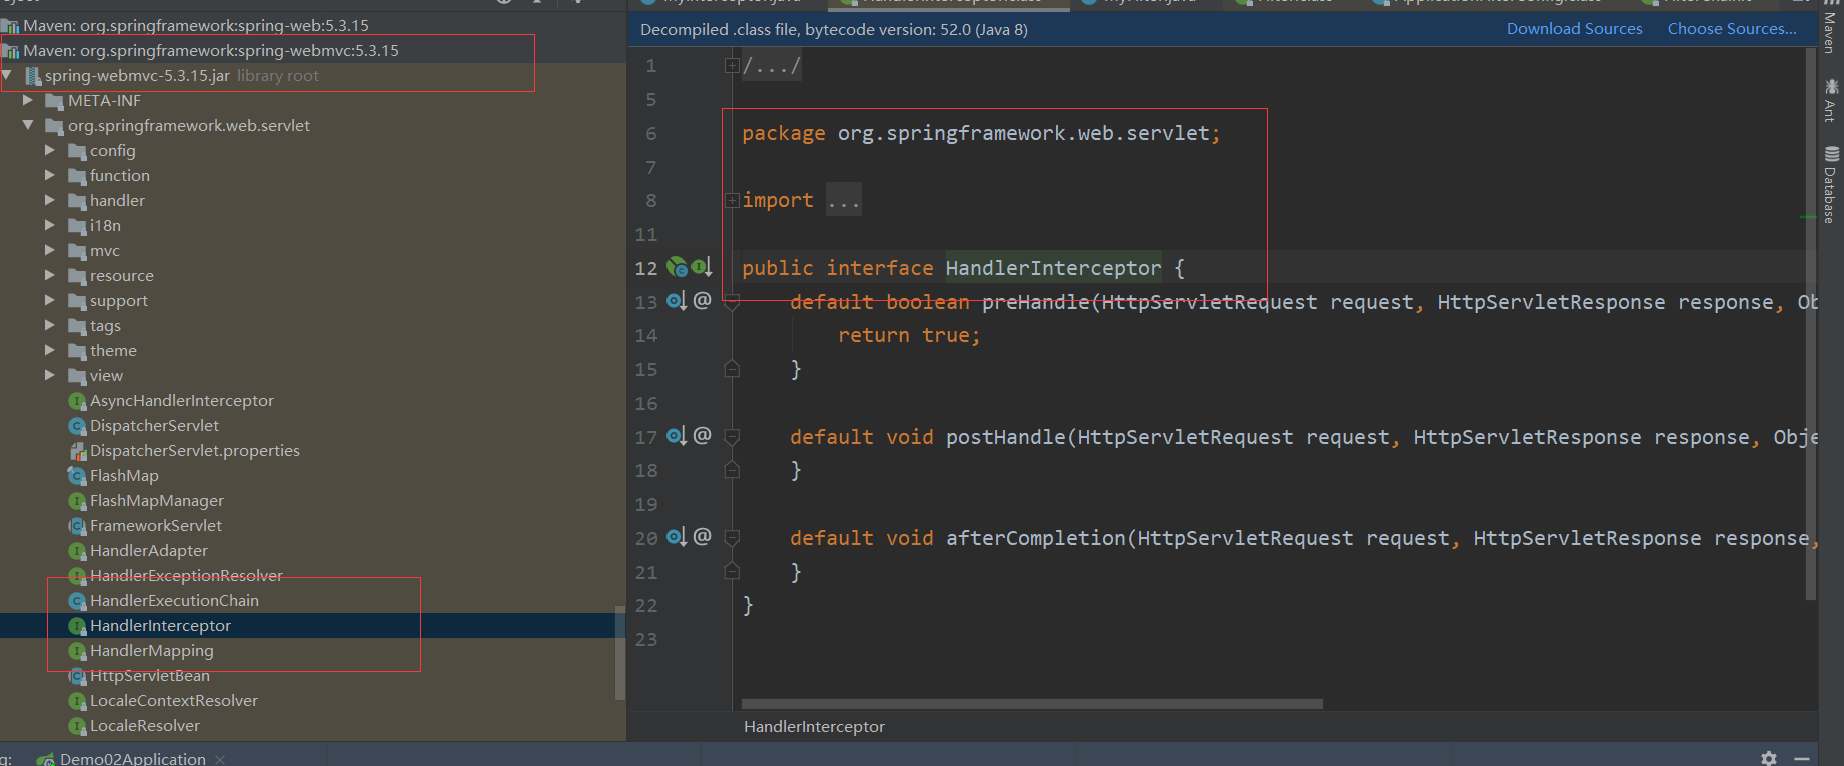Hide the Run panel with the minimize dash

pyautogui.click(x=1802, y=758)
